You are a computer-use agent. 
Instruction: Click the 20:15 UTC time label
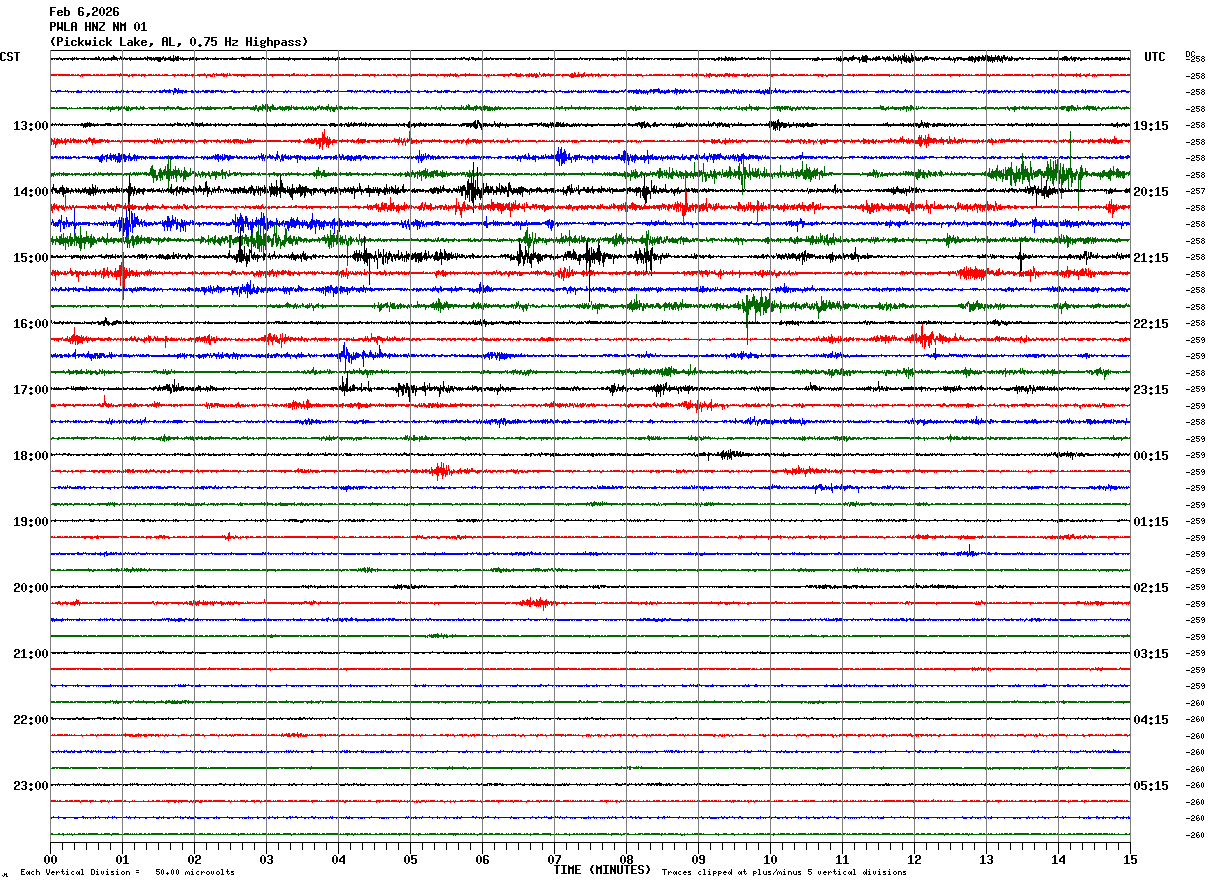(1151, 192)
